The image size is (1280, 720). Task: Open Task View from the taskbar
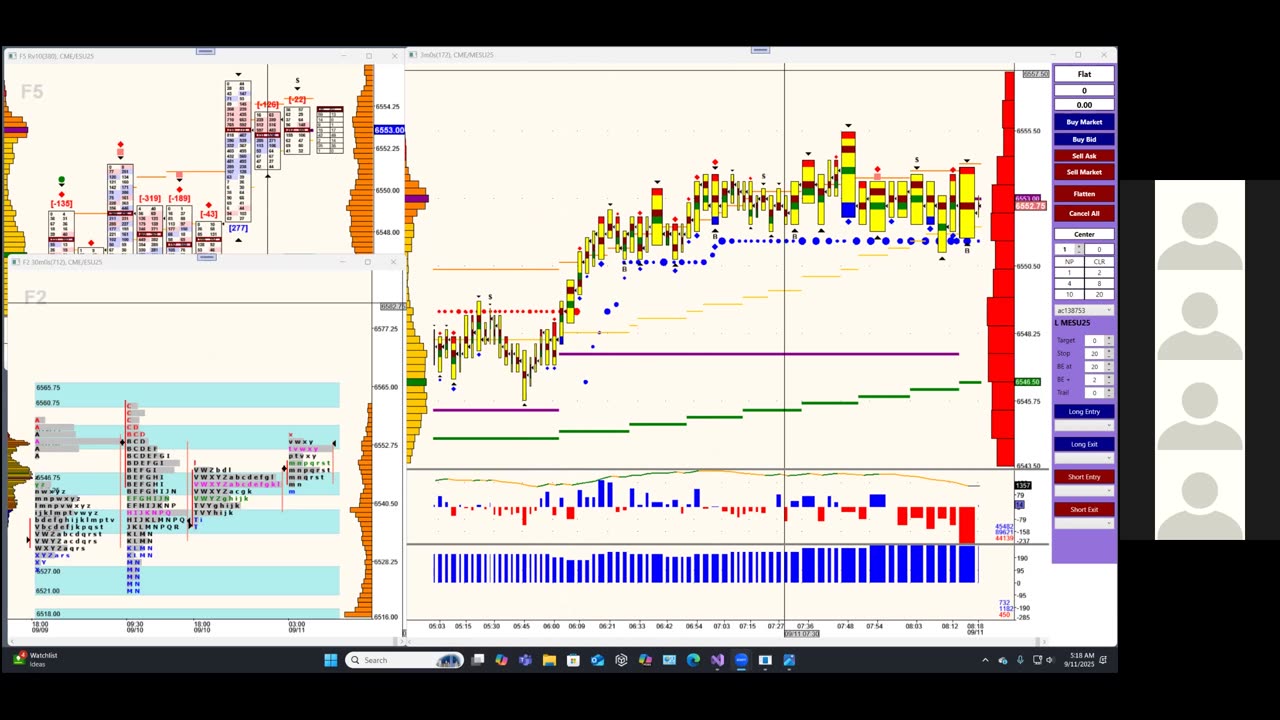coord(478,660)
